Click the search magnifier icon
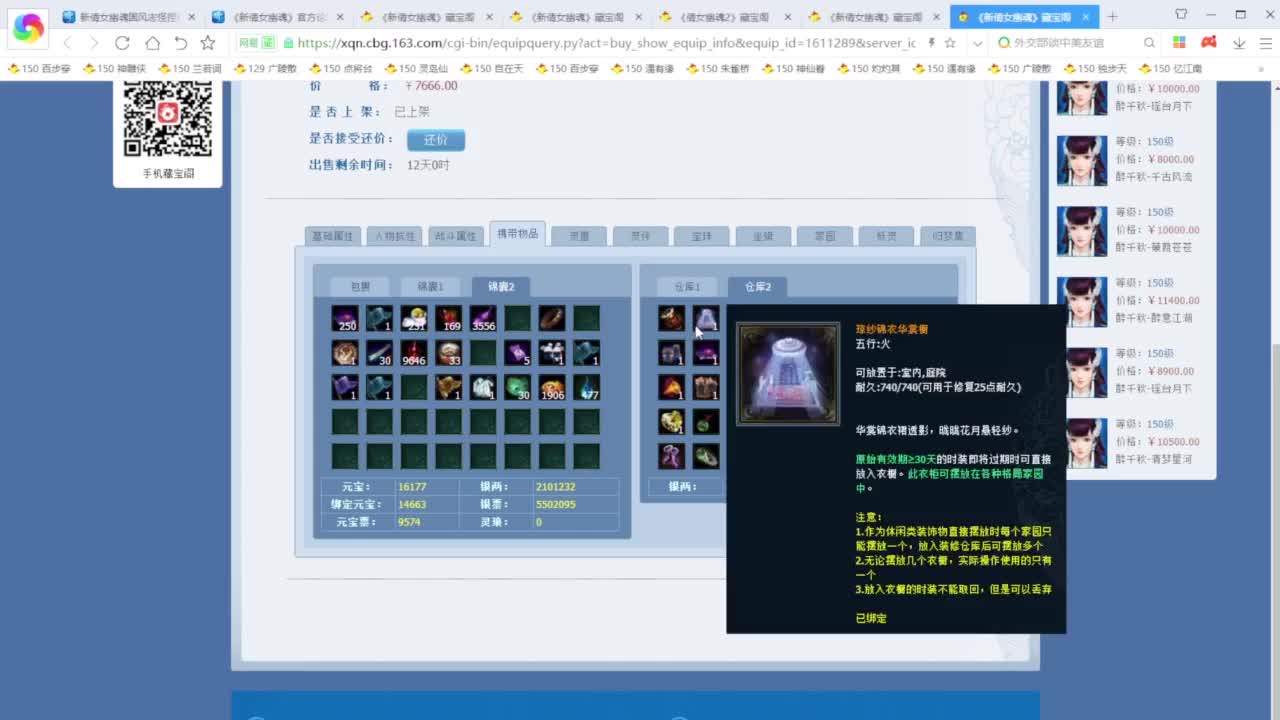 1149,43
